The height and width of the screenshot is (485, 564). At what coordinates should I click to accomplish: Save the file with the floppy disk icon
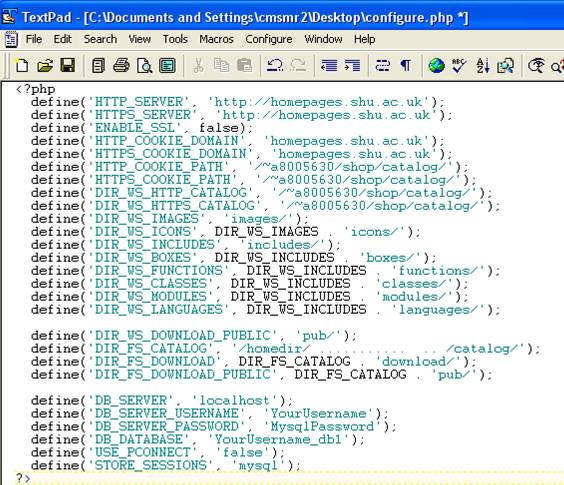68,66
